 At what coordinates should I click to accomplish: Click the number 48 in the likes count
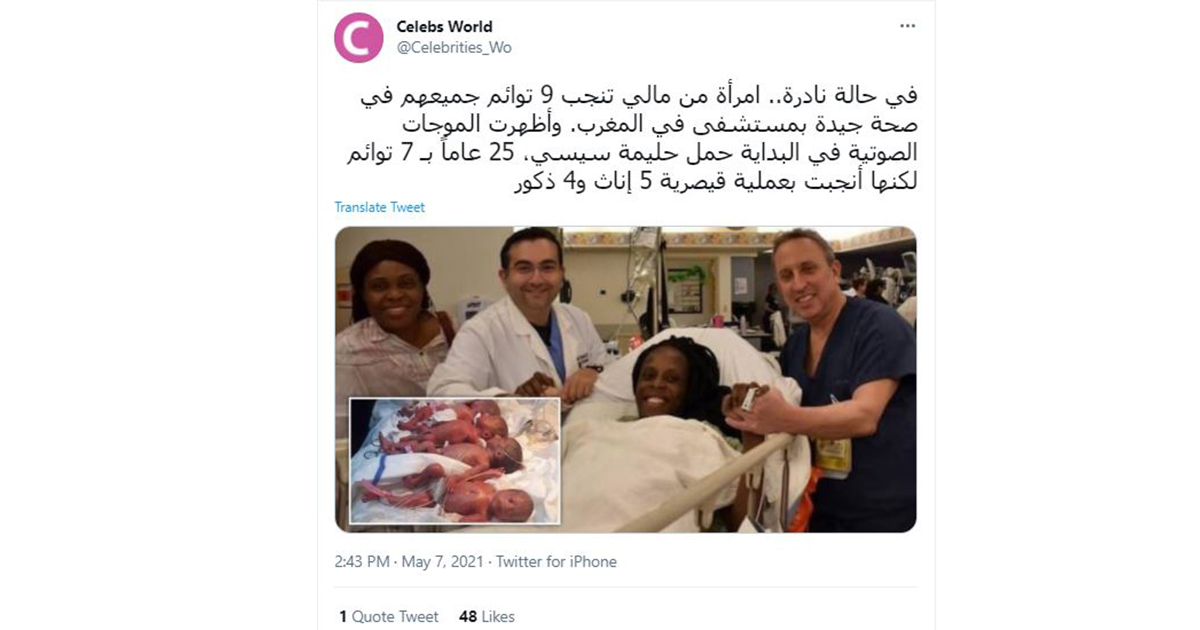467,617
